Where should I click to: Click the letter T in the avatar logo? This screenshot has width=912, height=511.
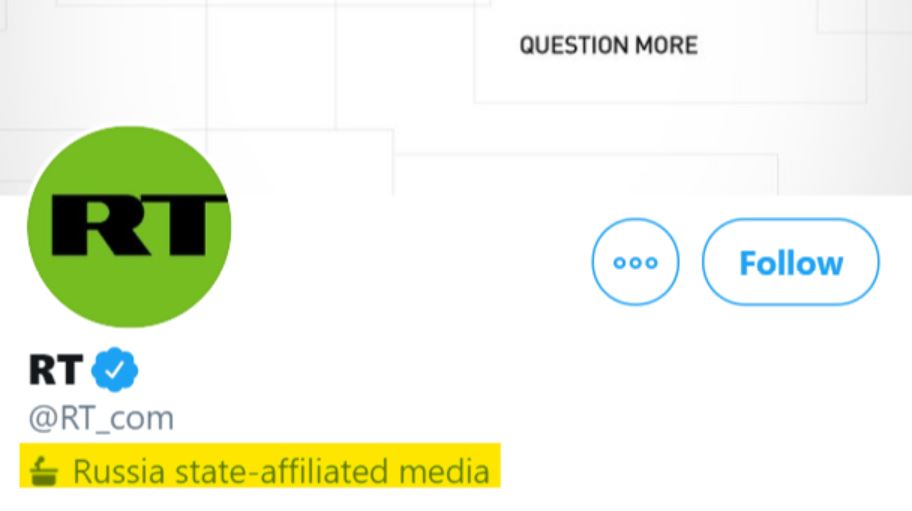(x=183, y=227)
